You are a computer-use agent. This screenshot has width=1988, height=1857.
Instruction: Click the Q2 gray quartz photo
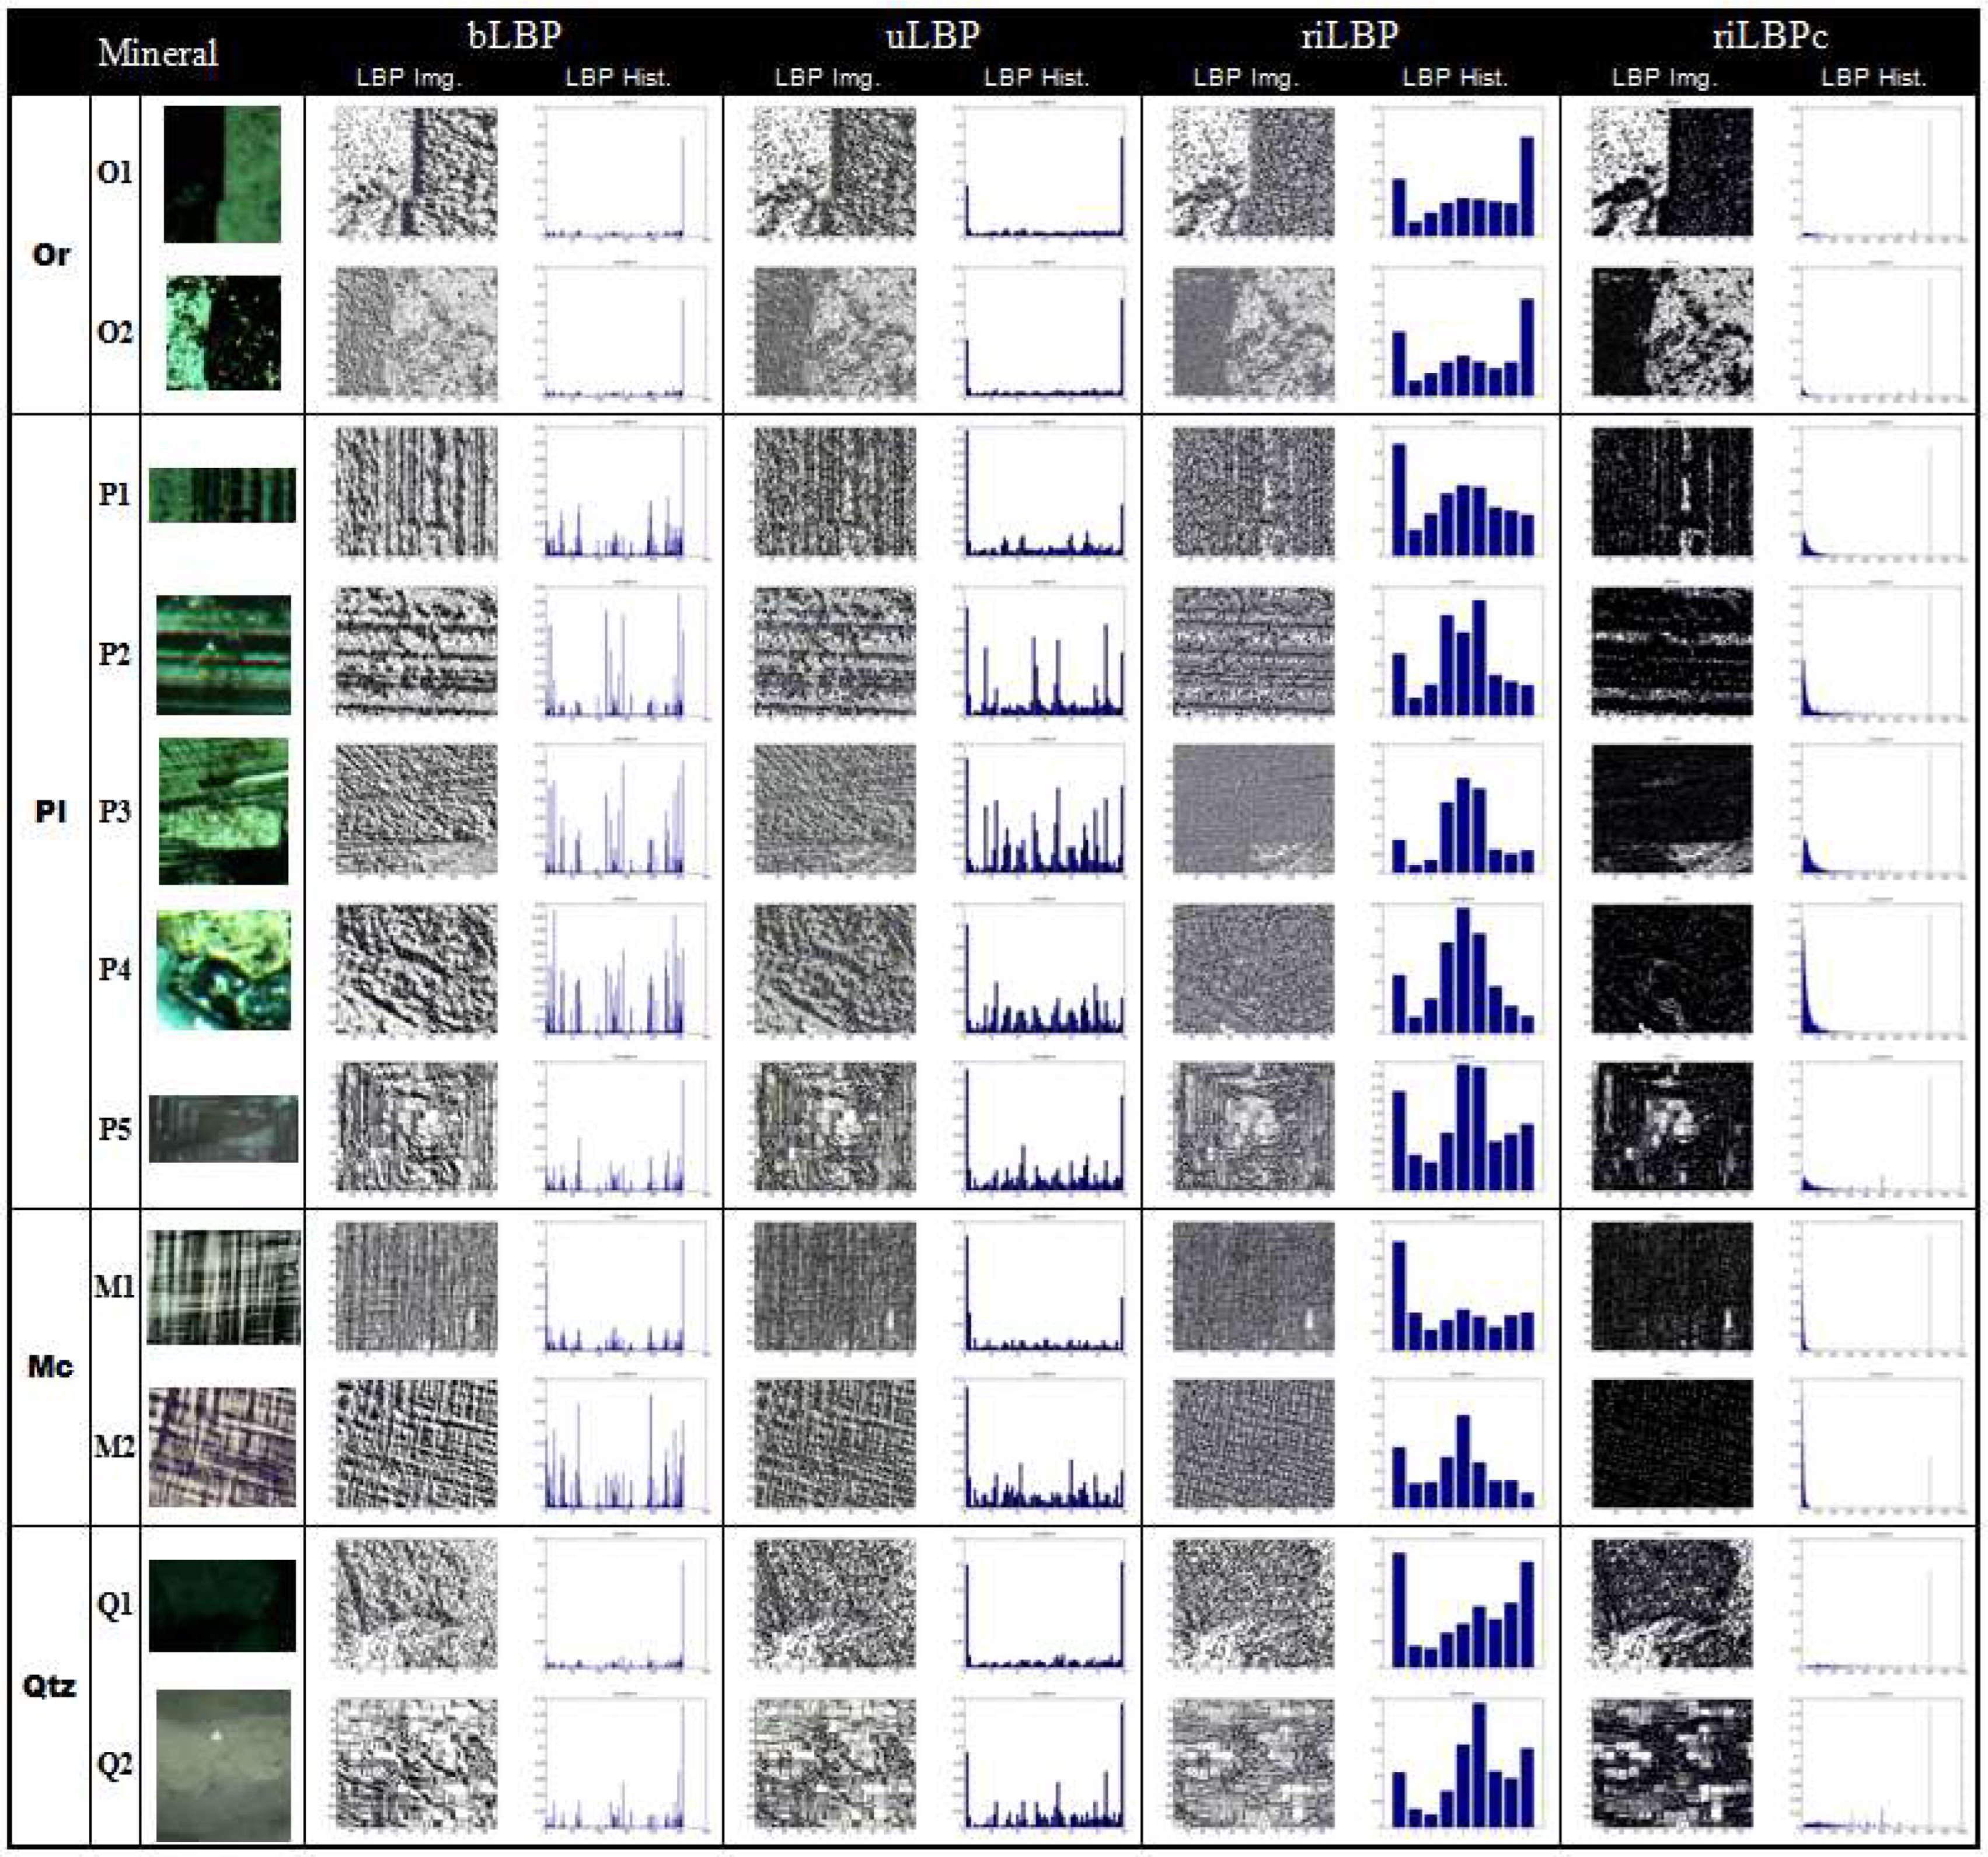(x=223, y=1765)
